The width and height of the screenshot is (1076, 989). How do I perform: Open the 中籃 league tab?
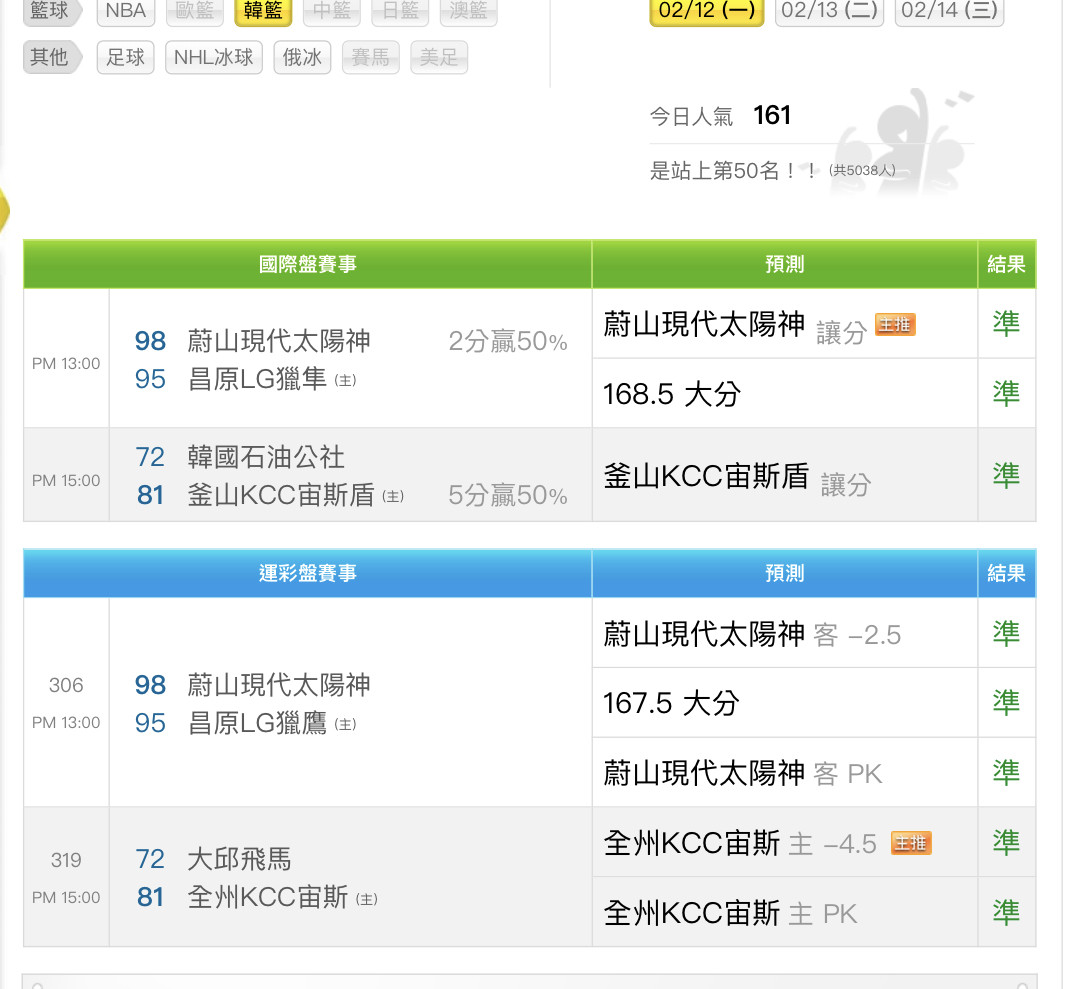(x=332, y=12)
